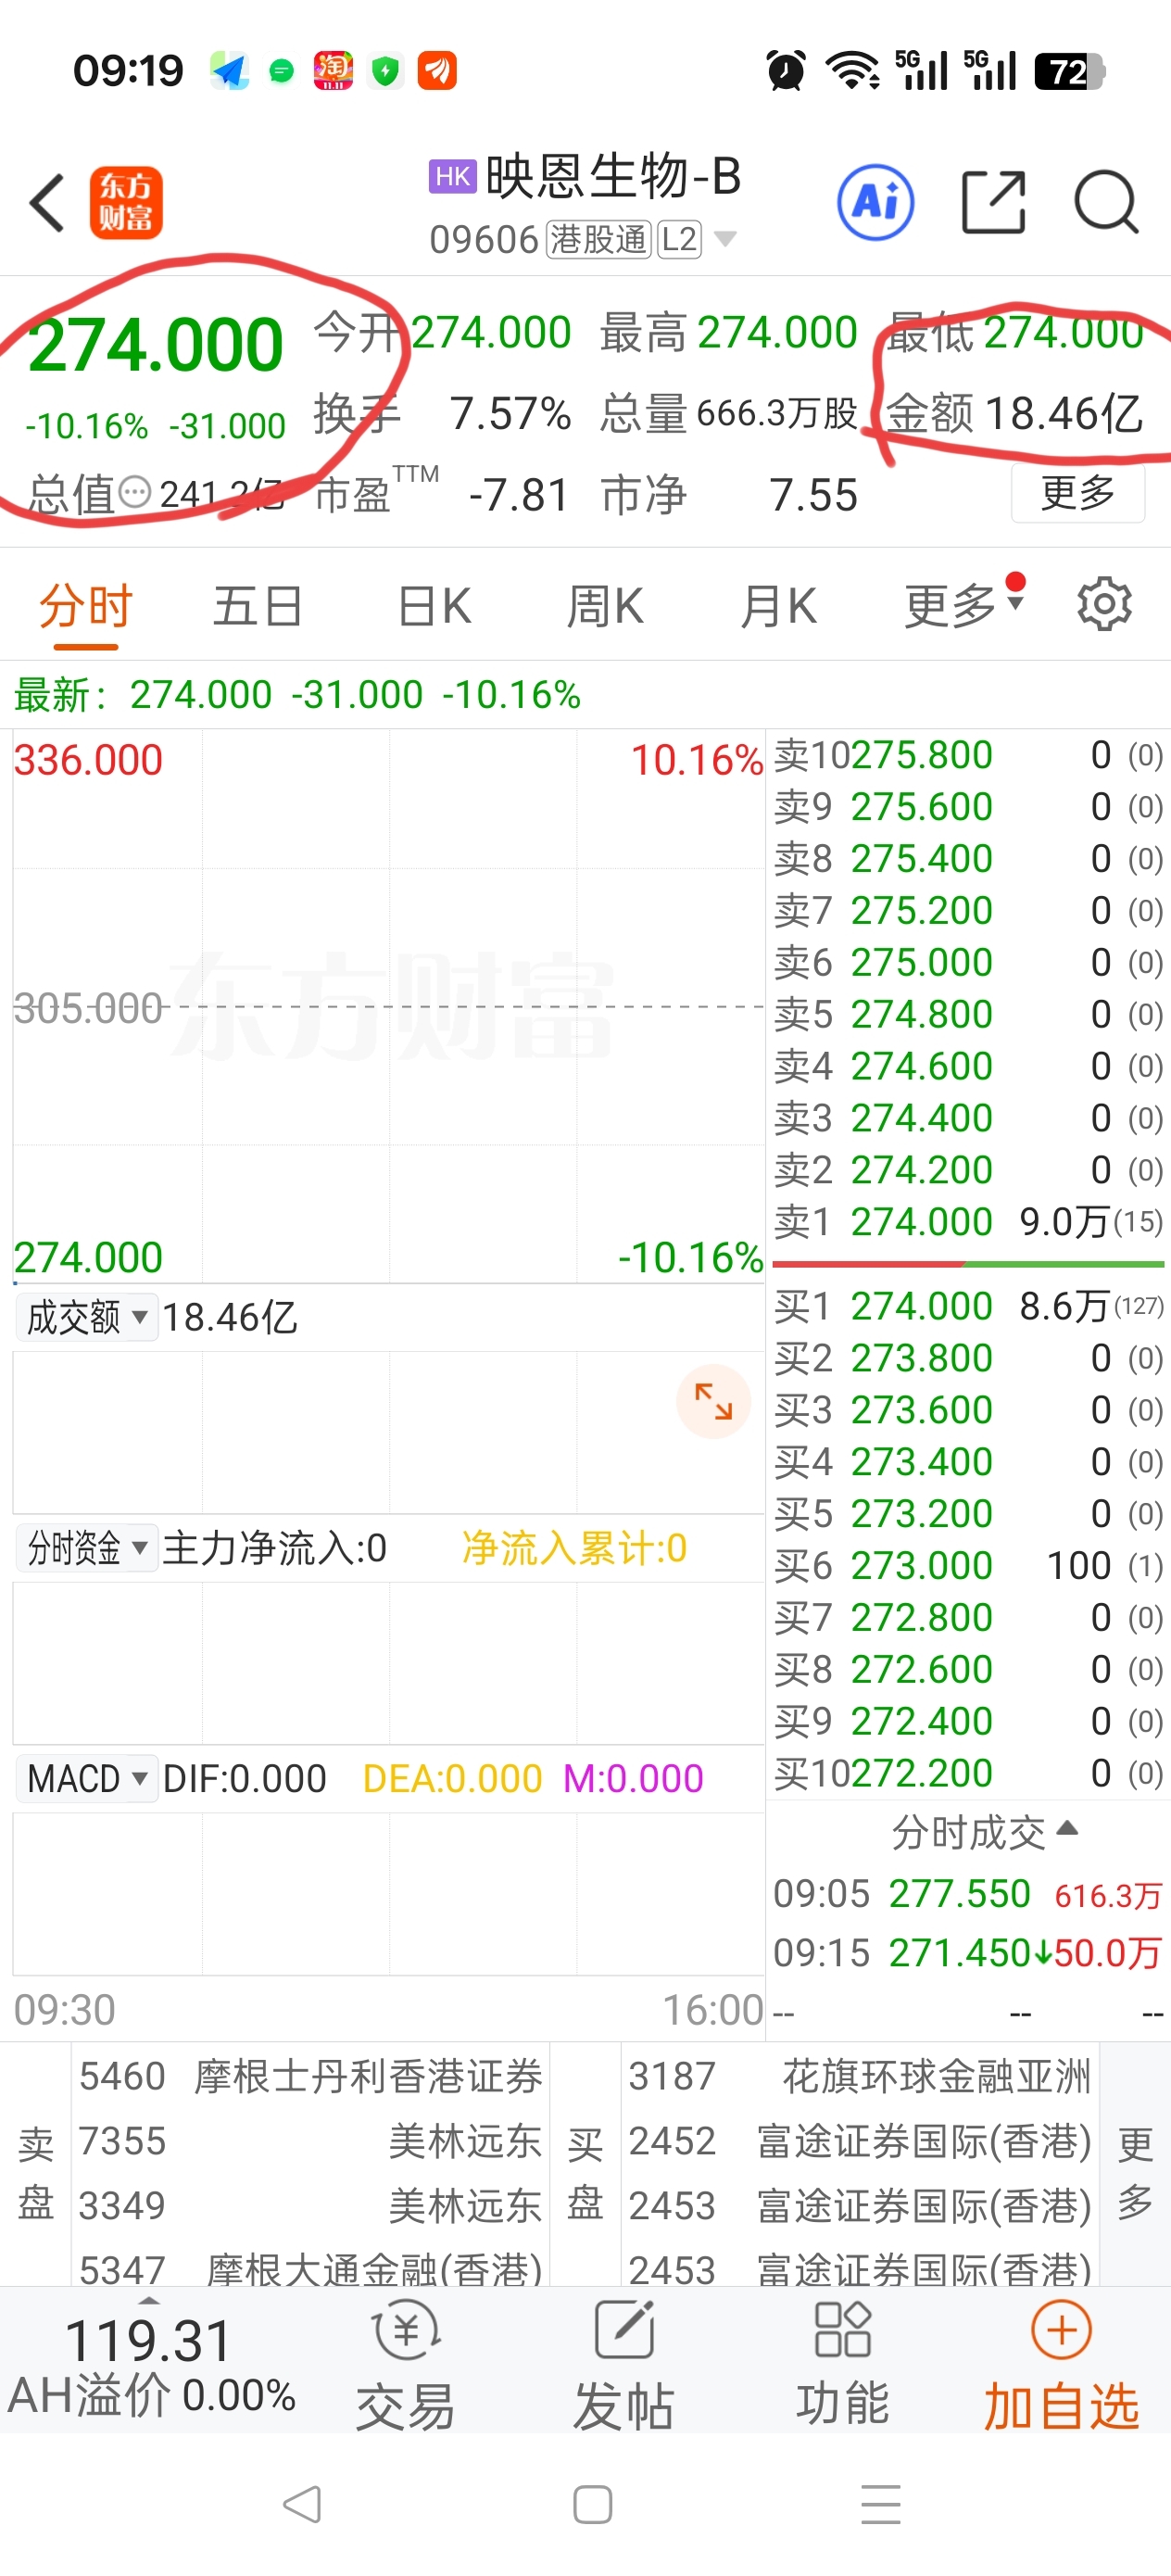Toggle market value info icon beside 总值
Viewport: 1171px width, 2576px height.
135,492
